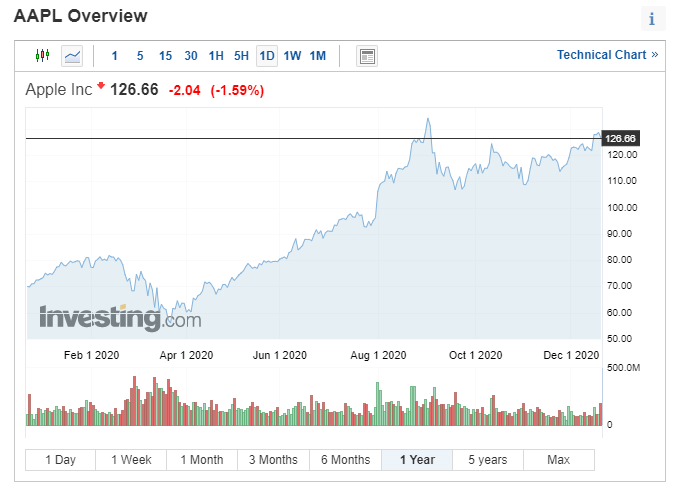Switch interval to 1W
Image resolution: width=678 pixels, height=490 pixels.
coord(292,55)
